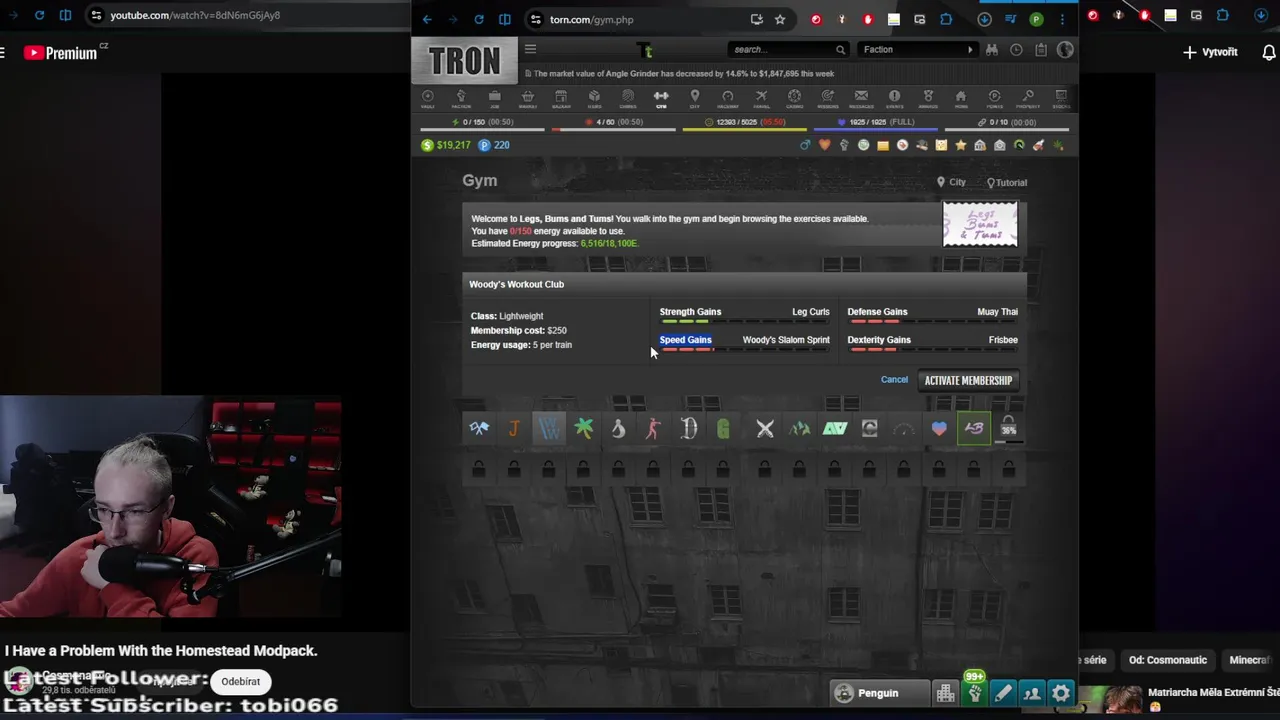Open the Stocks chart icon

coord(1060,98)
